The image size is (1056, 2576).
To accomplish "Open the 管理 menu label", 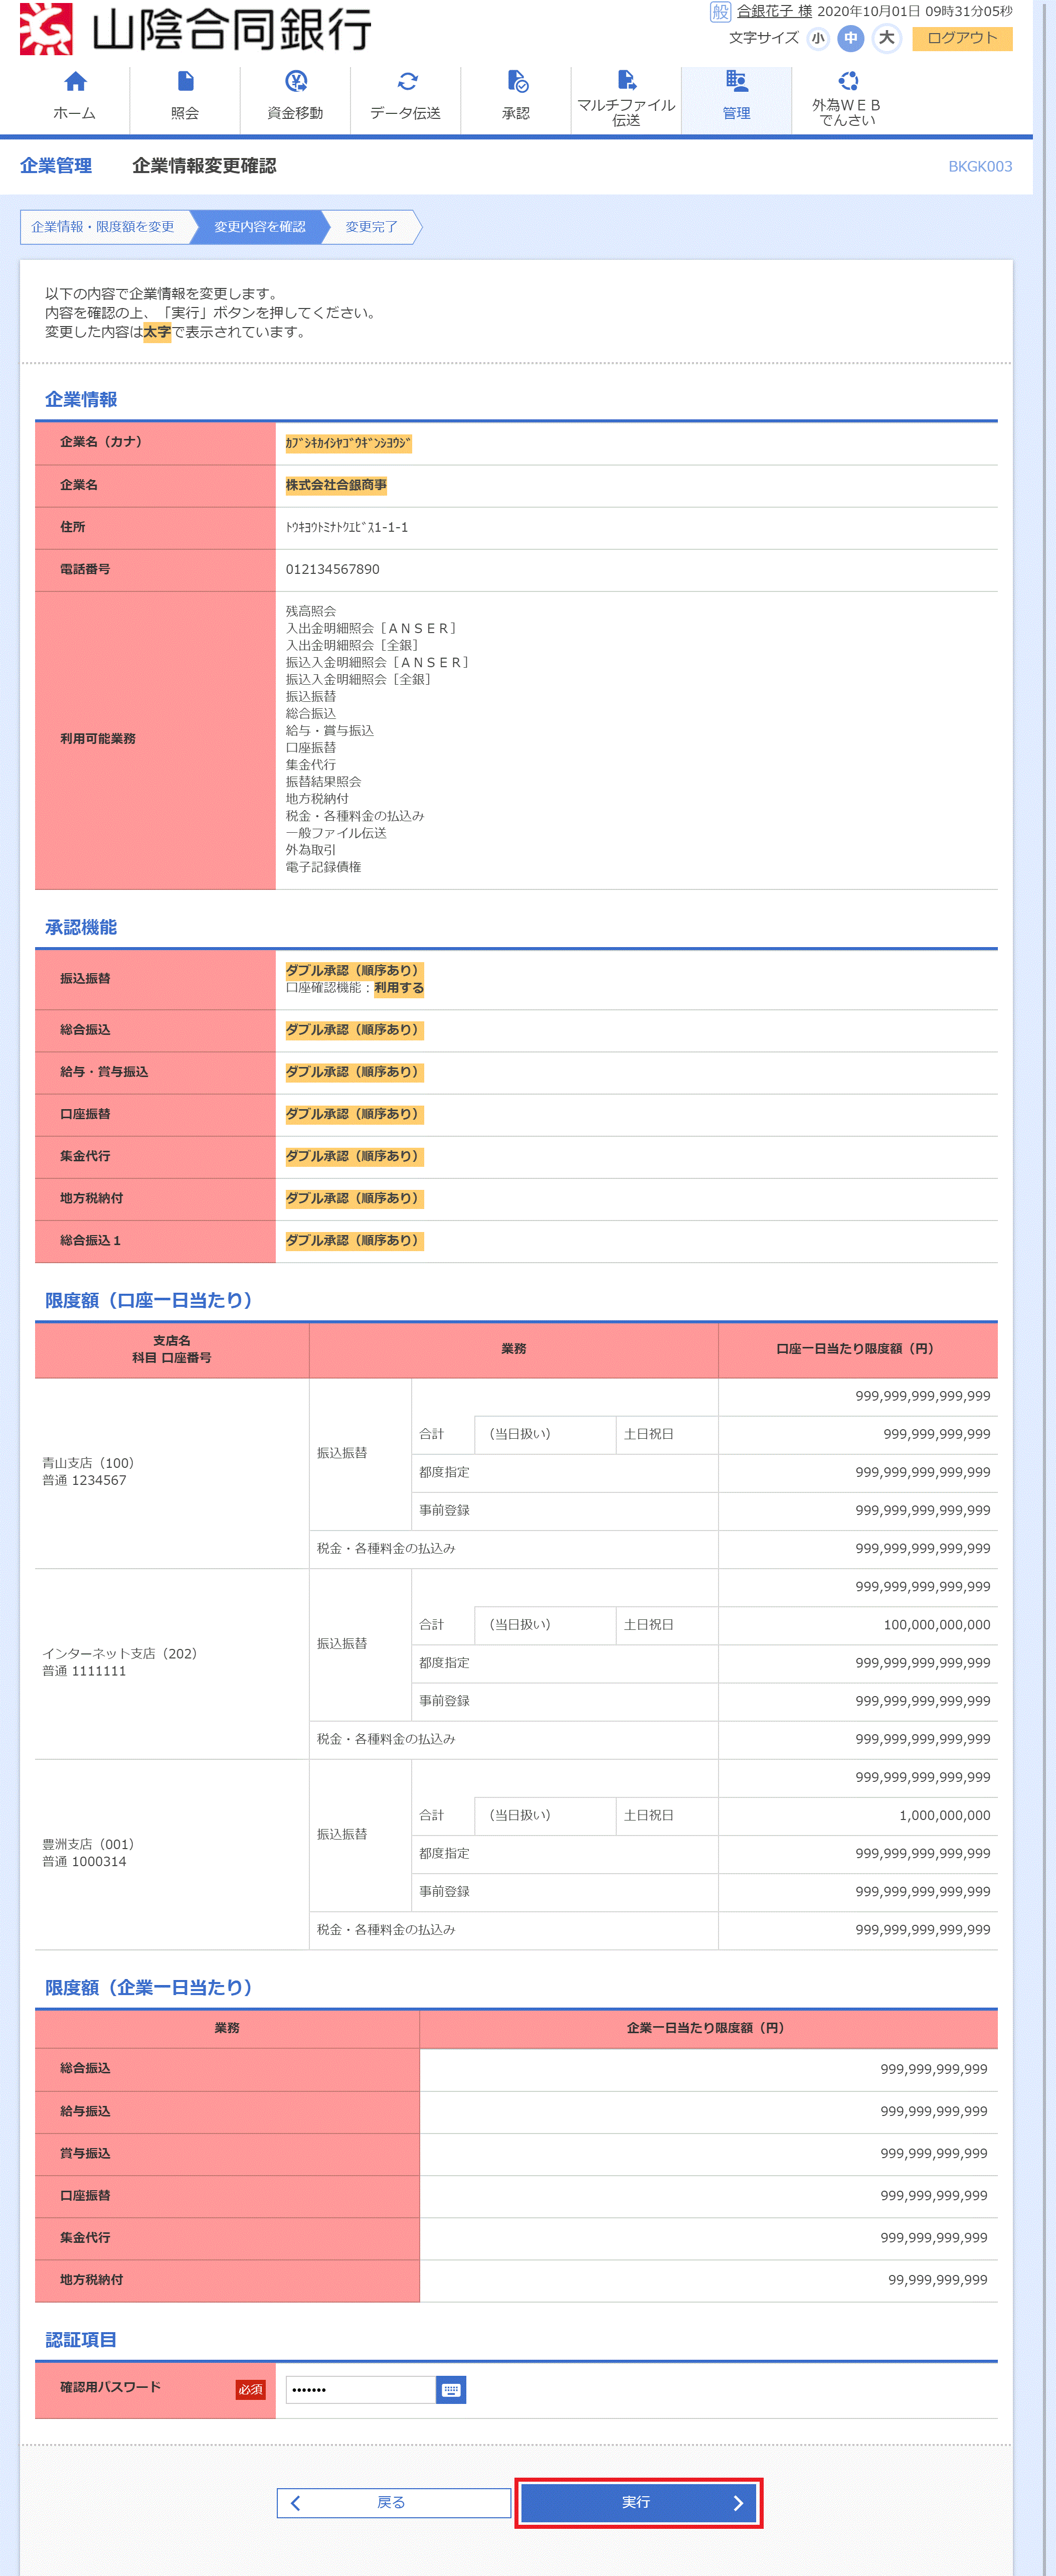I will tap(736, 113).
